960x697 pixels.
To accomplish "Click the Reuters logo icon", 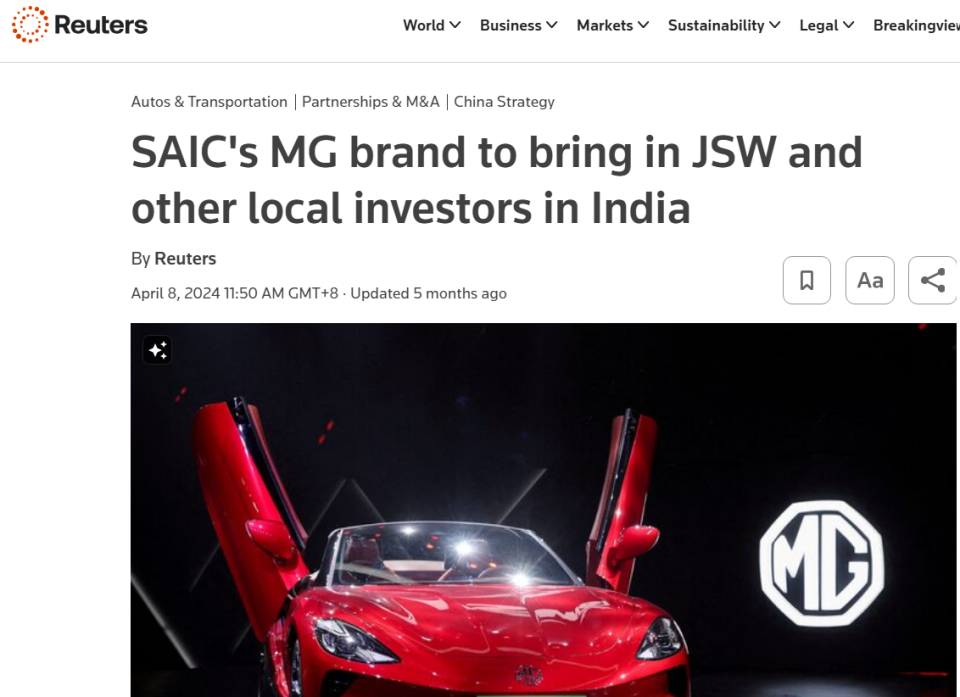I will pos(30,24).
